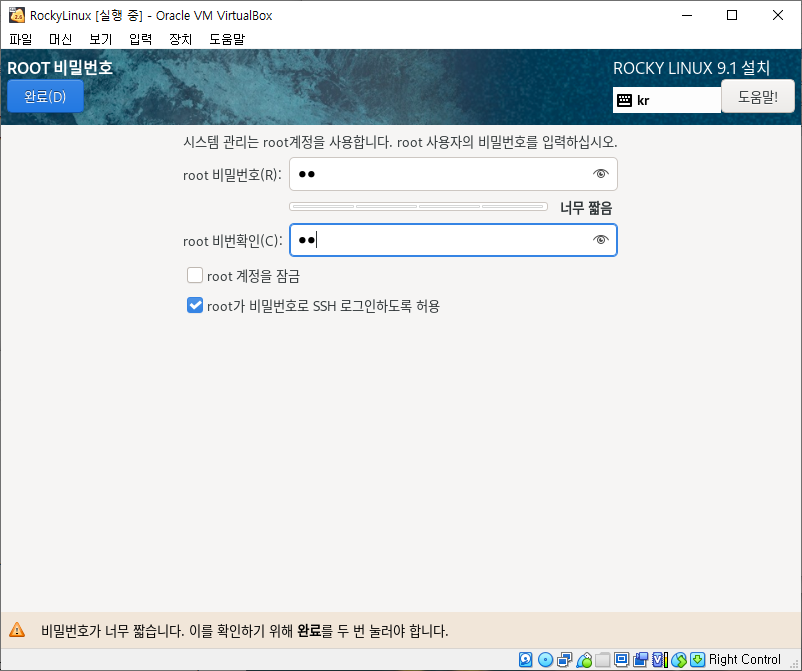Open the 장치 menu
802x671 pixels.
(180, 39)
